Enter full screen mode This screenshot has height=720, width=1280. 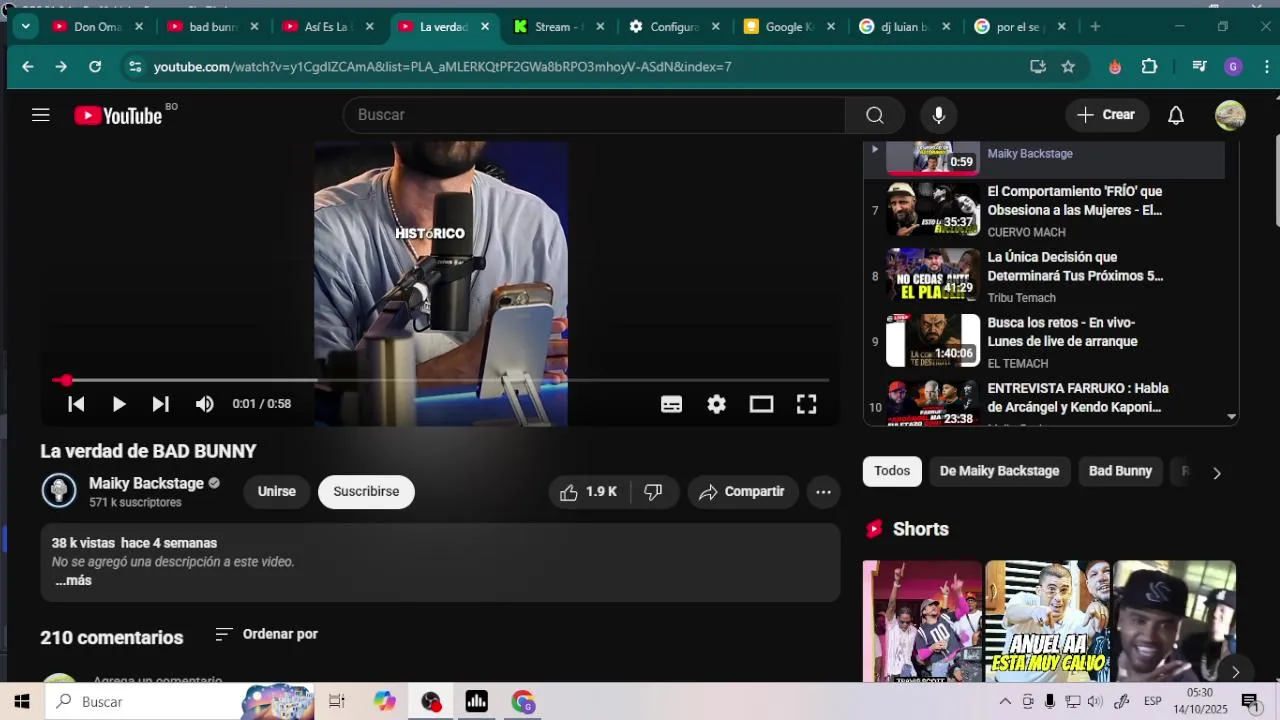click(x=806, y=404)
